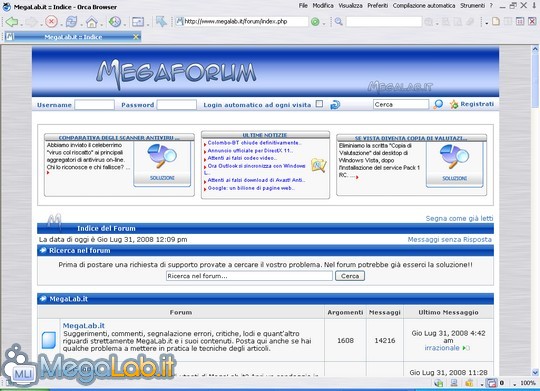Select the MegaLab.it :: Indice tab
Image resolution: width=540 pixels, height=391 pixels.
coord(73,37)
